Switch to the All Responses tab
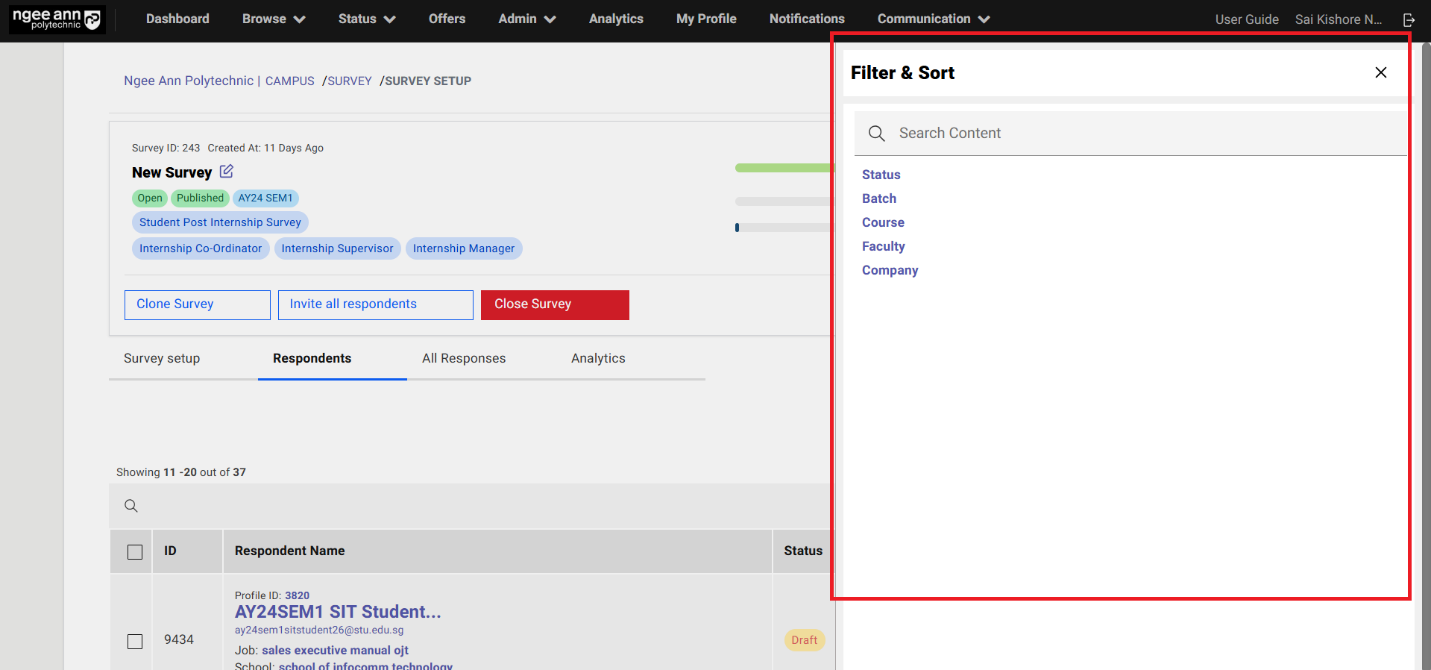The width and height of the screenshot is (1431, 670). (x=464, y=358)
